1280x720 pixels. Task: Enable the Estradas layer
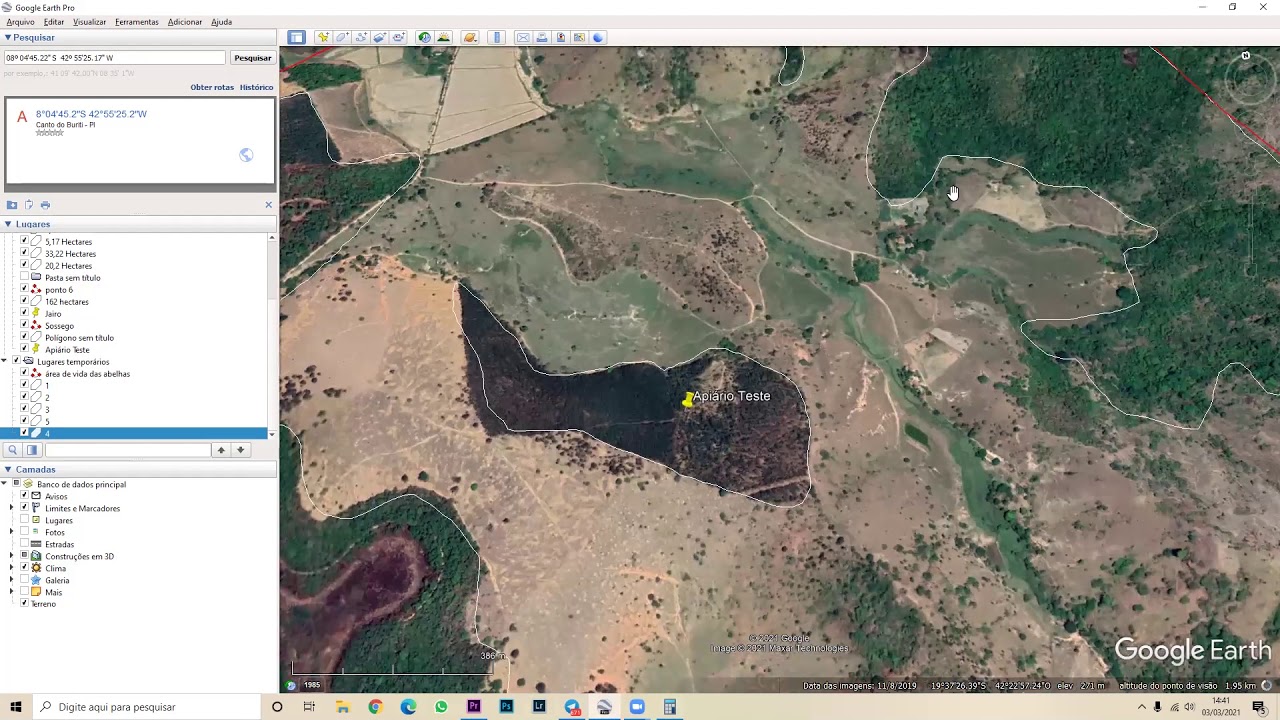pyautogui.click(x=25, y=544)
